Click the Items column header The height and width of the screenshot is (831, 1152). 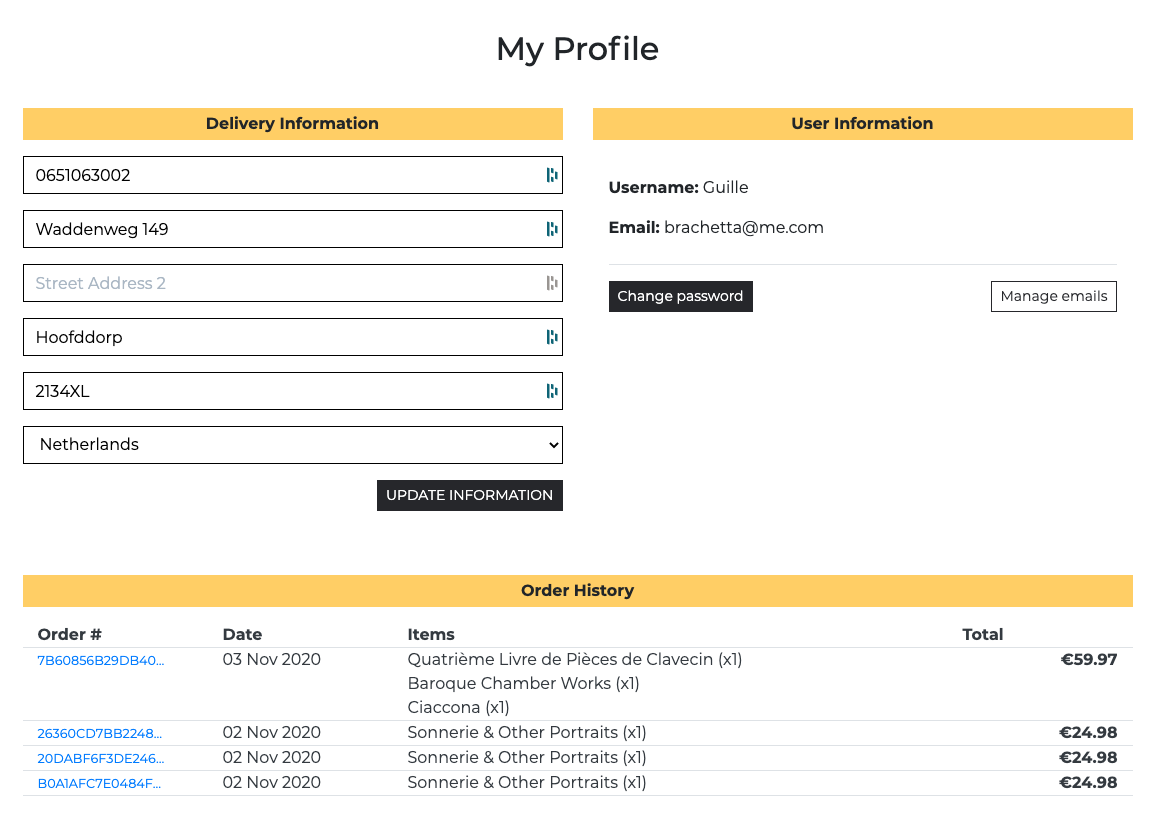click(431, 634)
